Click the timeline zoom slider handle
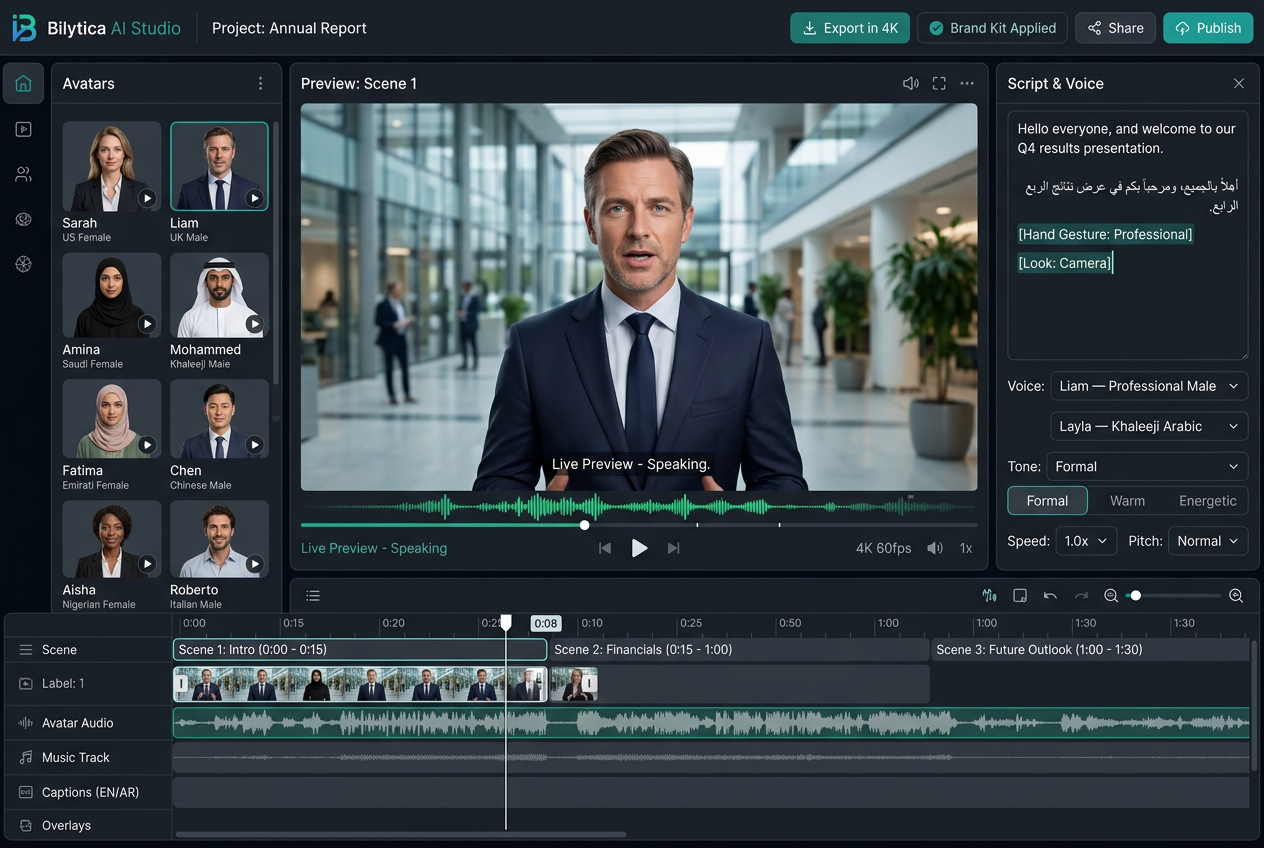The image size is (1264, 848). (1135, 596)
